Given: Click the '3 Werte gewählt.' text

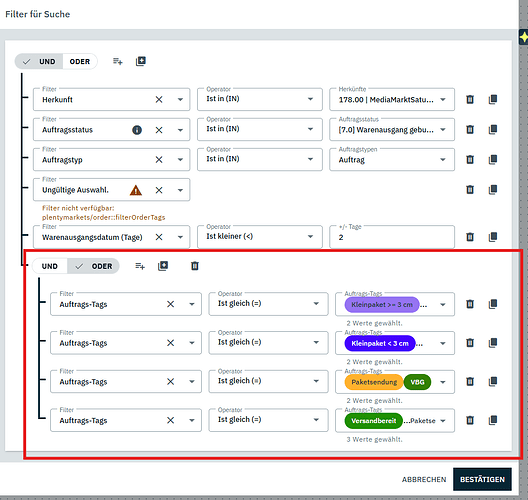Looking at the screenshot, I should [x=374, y=439].
